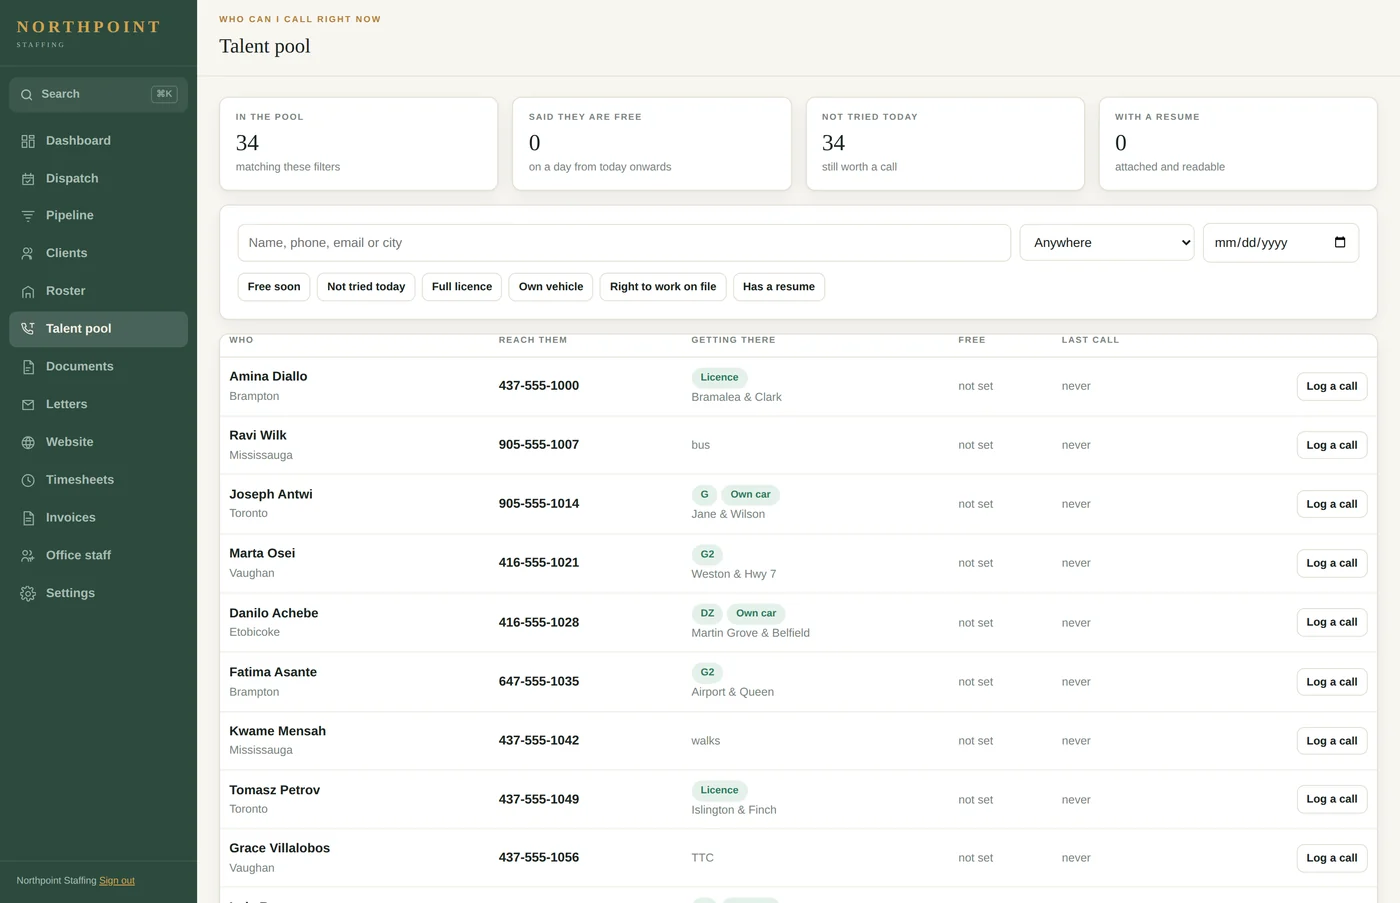The width and height of the screenshot is (1400, 903).
Task: Click the Clients people icon
Action: (28, 254)
